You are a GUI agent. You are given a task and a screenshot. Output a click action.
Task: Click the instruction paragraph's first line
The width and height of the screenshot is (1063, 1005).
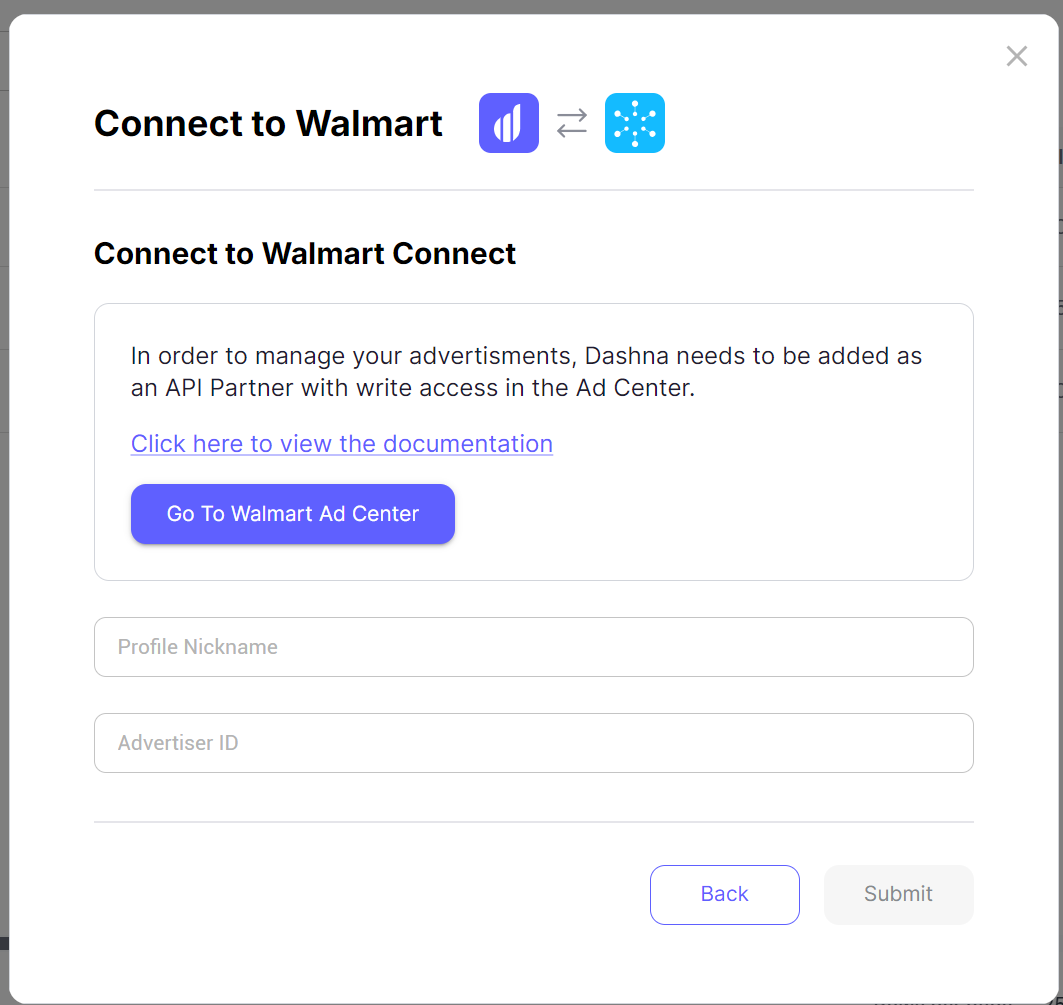[526, 356]
